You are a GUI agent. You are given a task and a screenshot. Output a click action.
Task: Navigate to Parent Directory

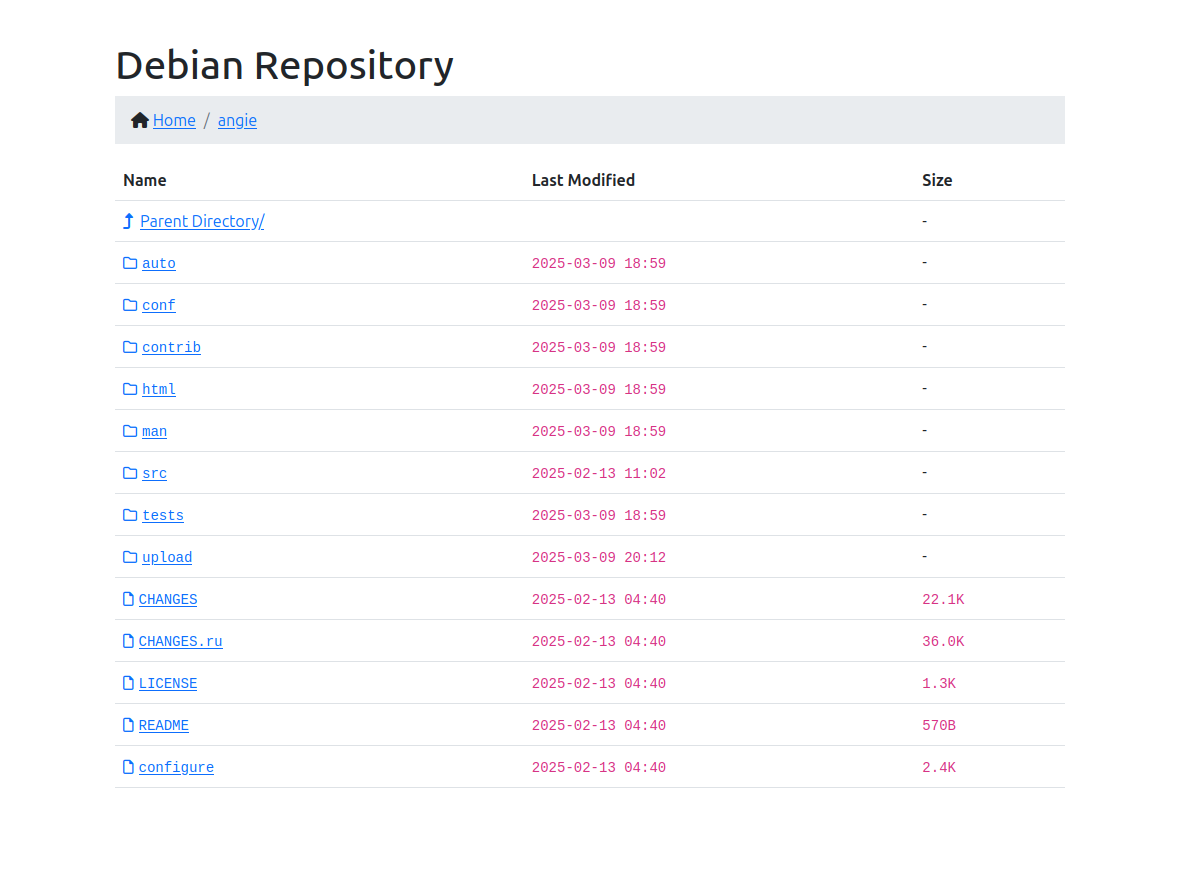click(x=202, y=221)
